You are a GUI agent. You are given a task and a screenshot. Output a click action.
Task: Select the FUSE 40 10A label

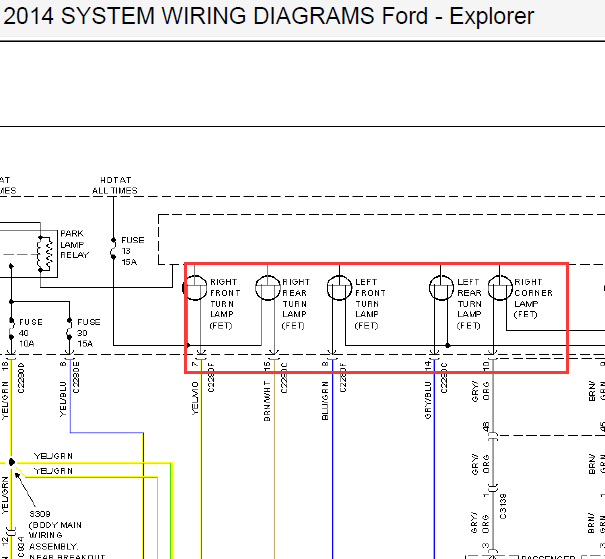pyautogui.click(x=30, y=333)
